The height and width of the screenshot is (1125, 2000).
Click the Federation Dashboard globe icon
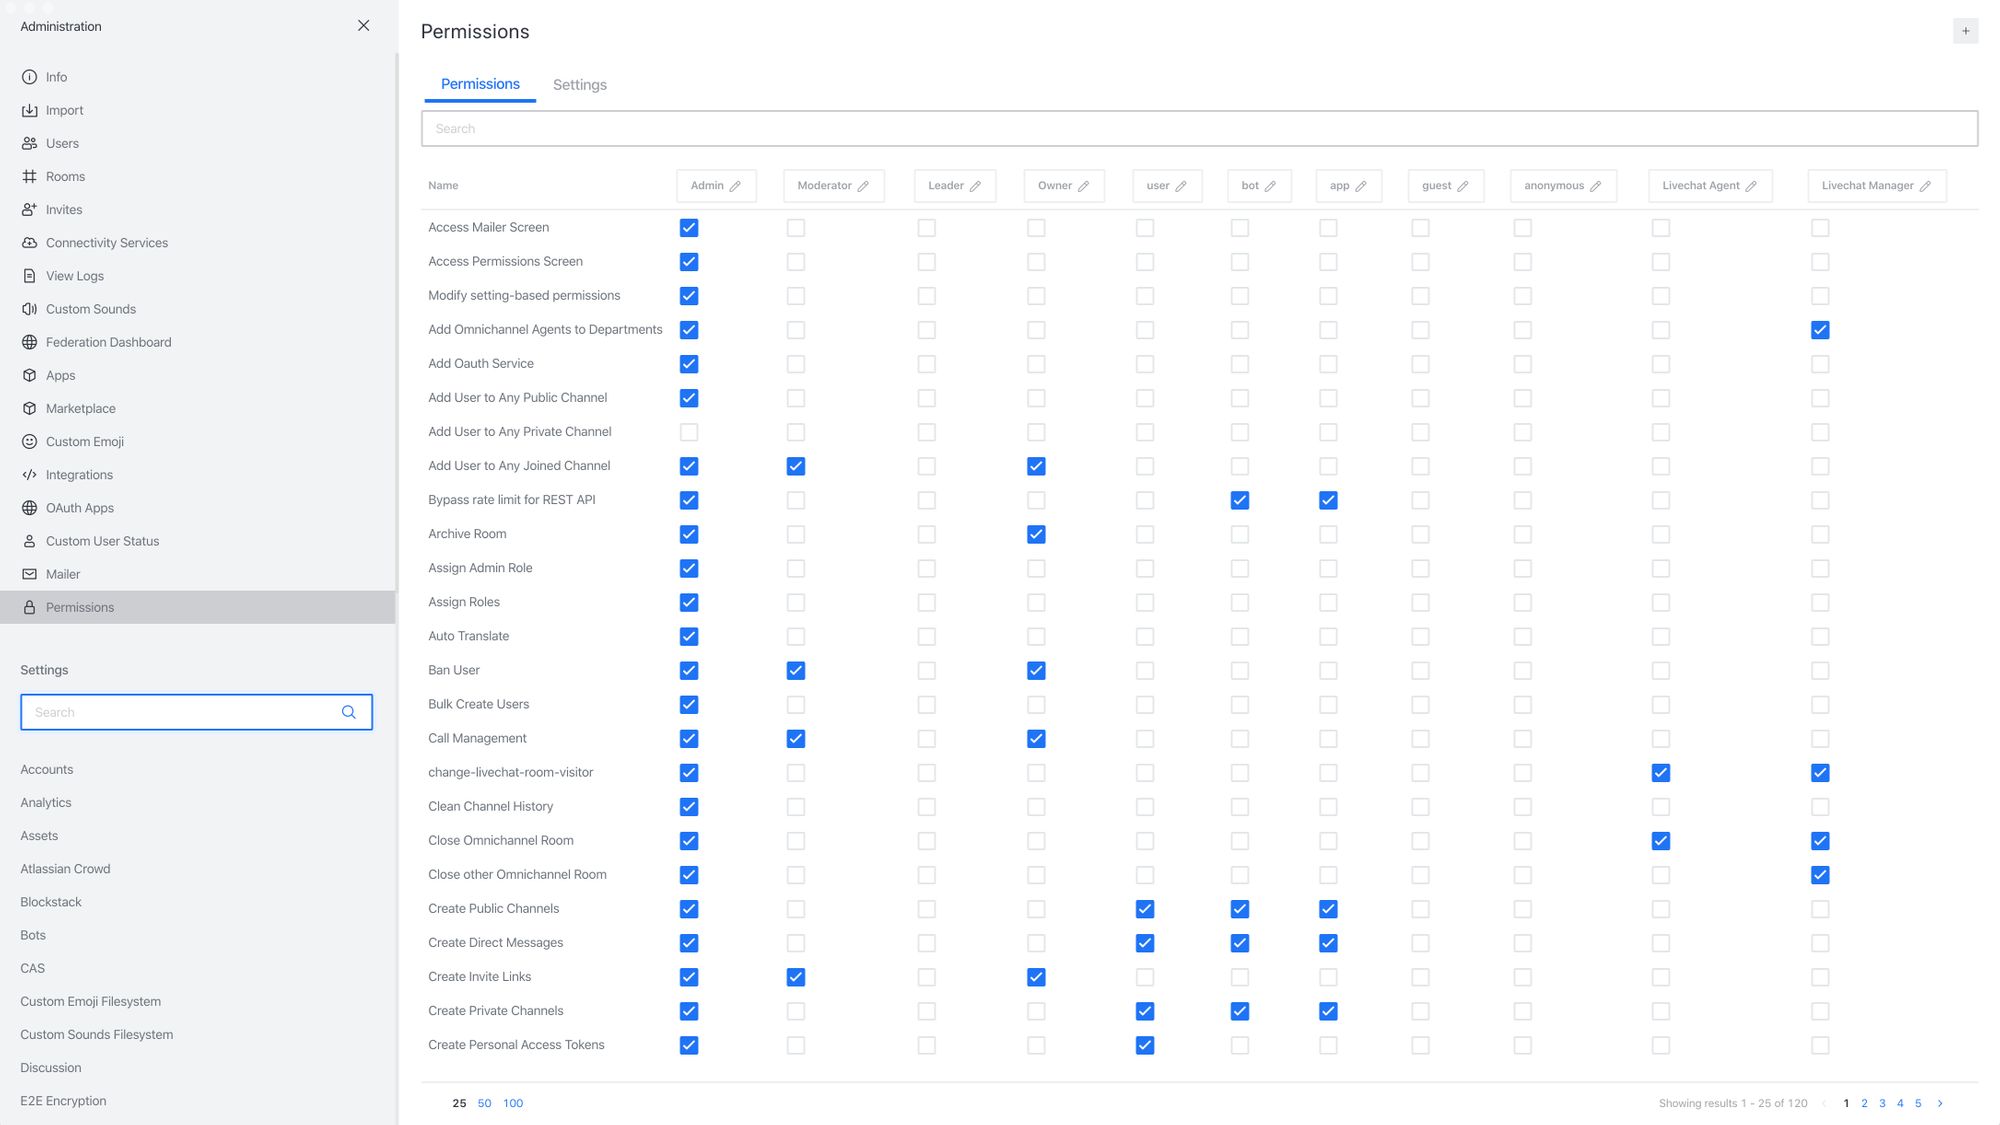pos(30,342)
